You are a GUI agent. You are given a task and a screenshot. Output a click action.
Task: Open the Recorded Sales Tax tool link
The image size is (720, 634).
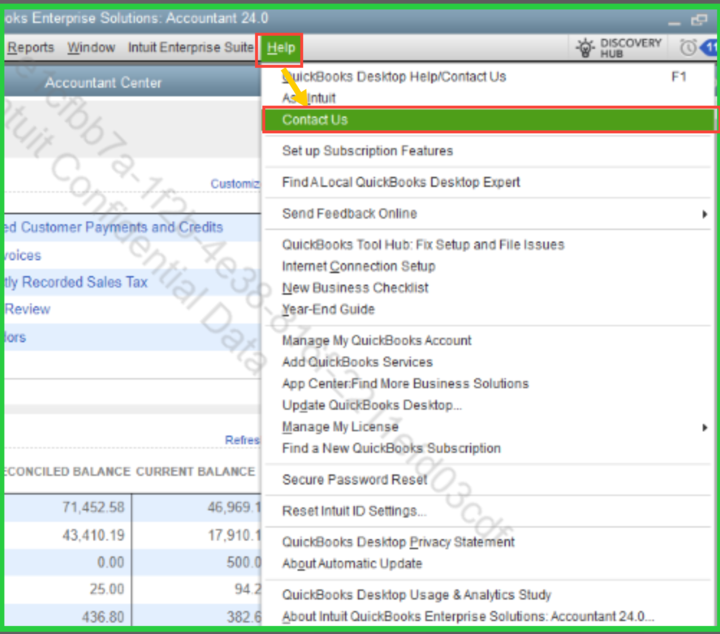[76, 282]
